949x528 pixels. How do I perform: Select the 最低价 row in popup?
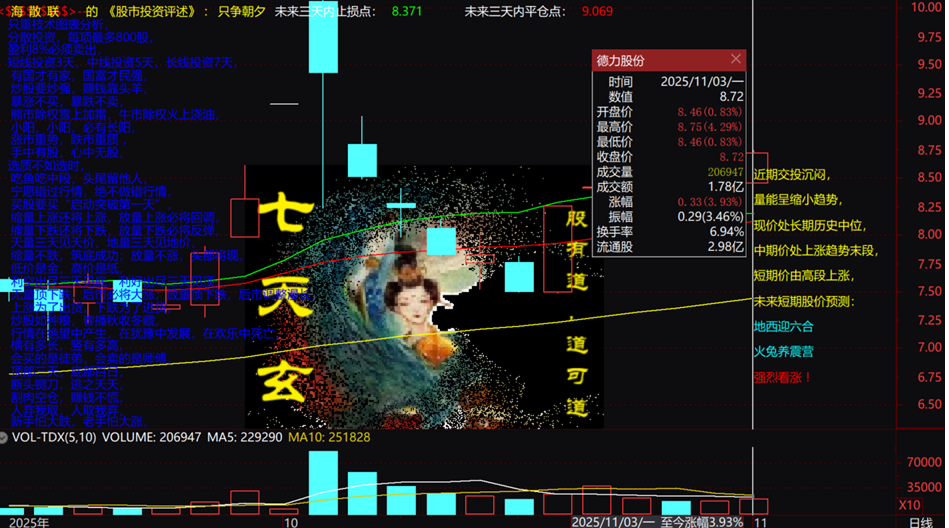tap(669, 142)
